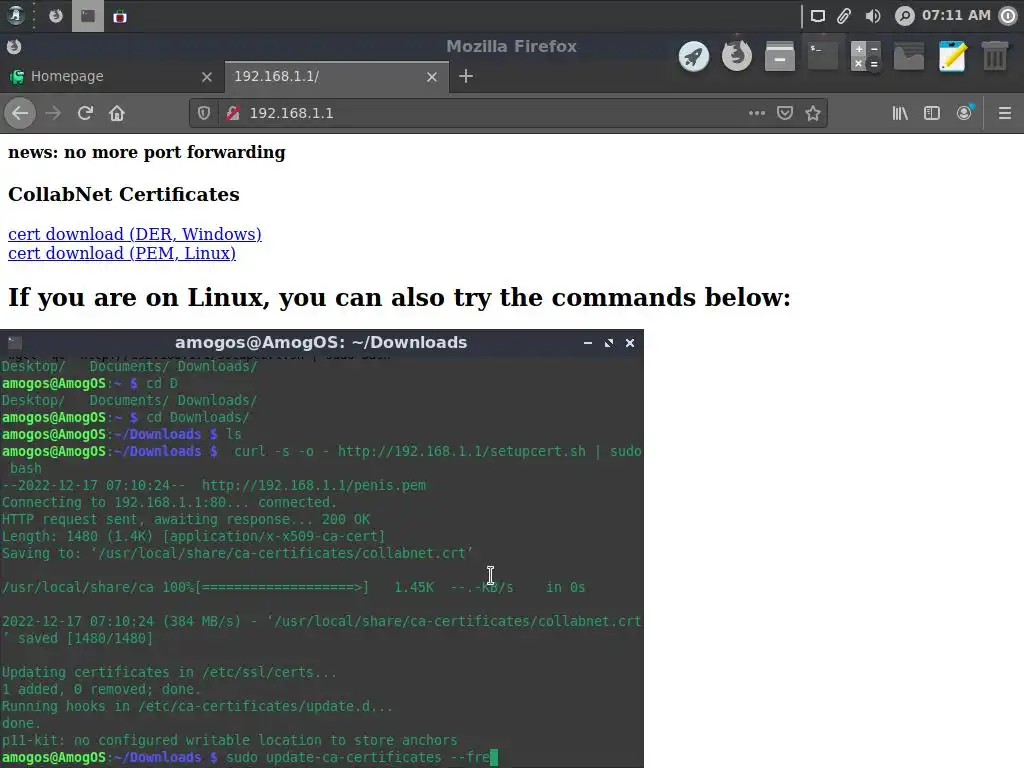This screenshot has width=1024, height=768.
Task: Go back one page in Firefox
Action: pyautogui.click(x=20, y=113)
